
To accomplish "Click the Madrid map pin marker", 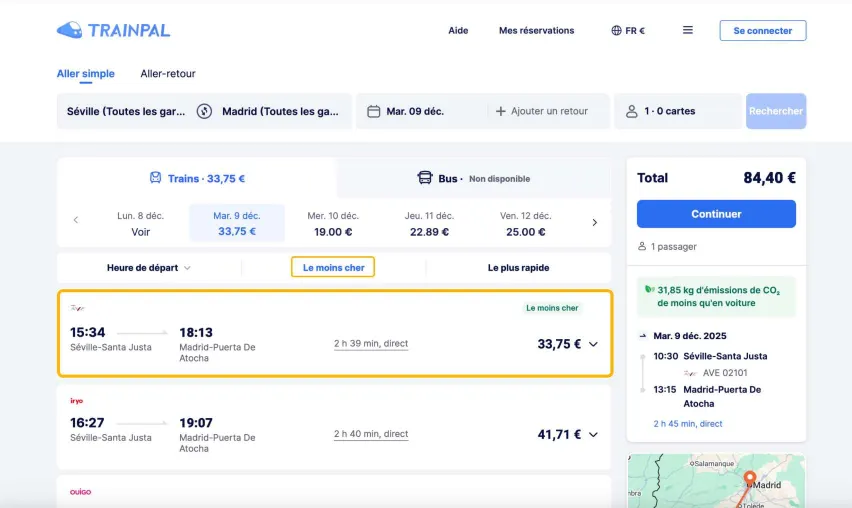I will 750,479.
